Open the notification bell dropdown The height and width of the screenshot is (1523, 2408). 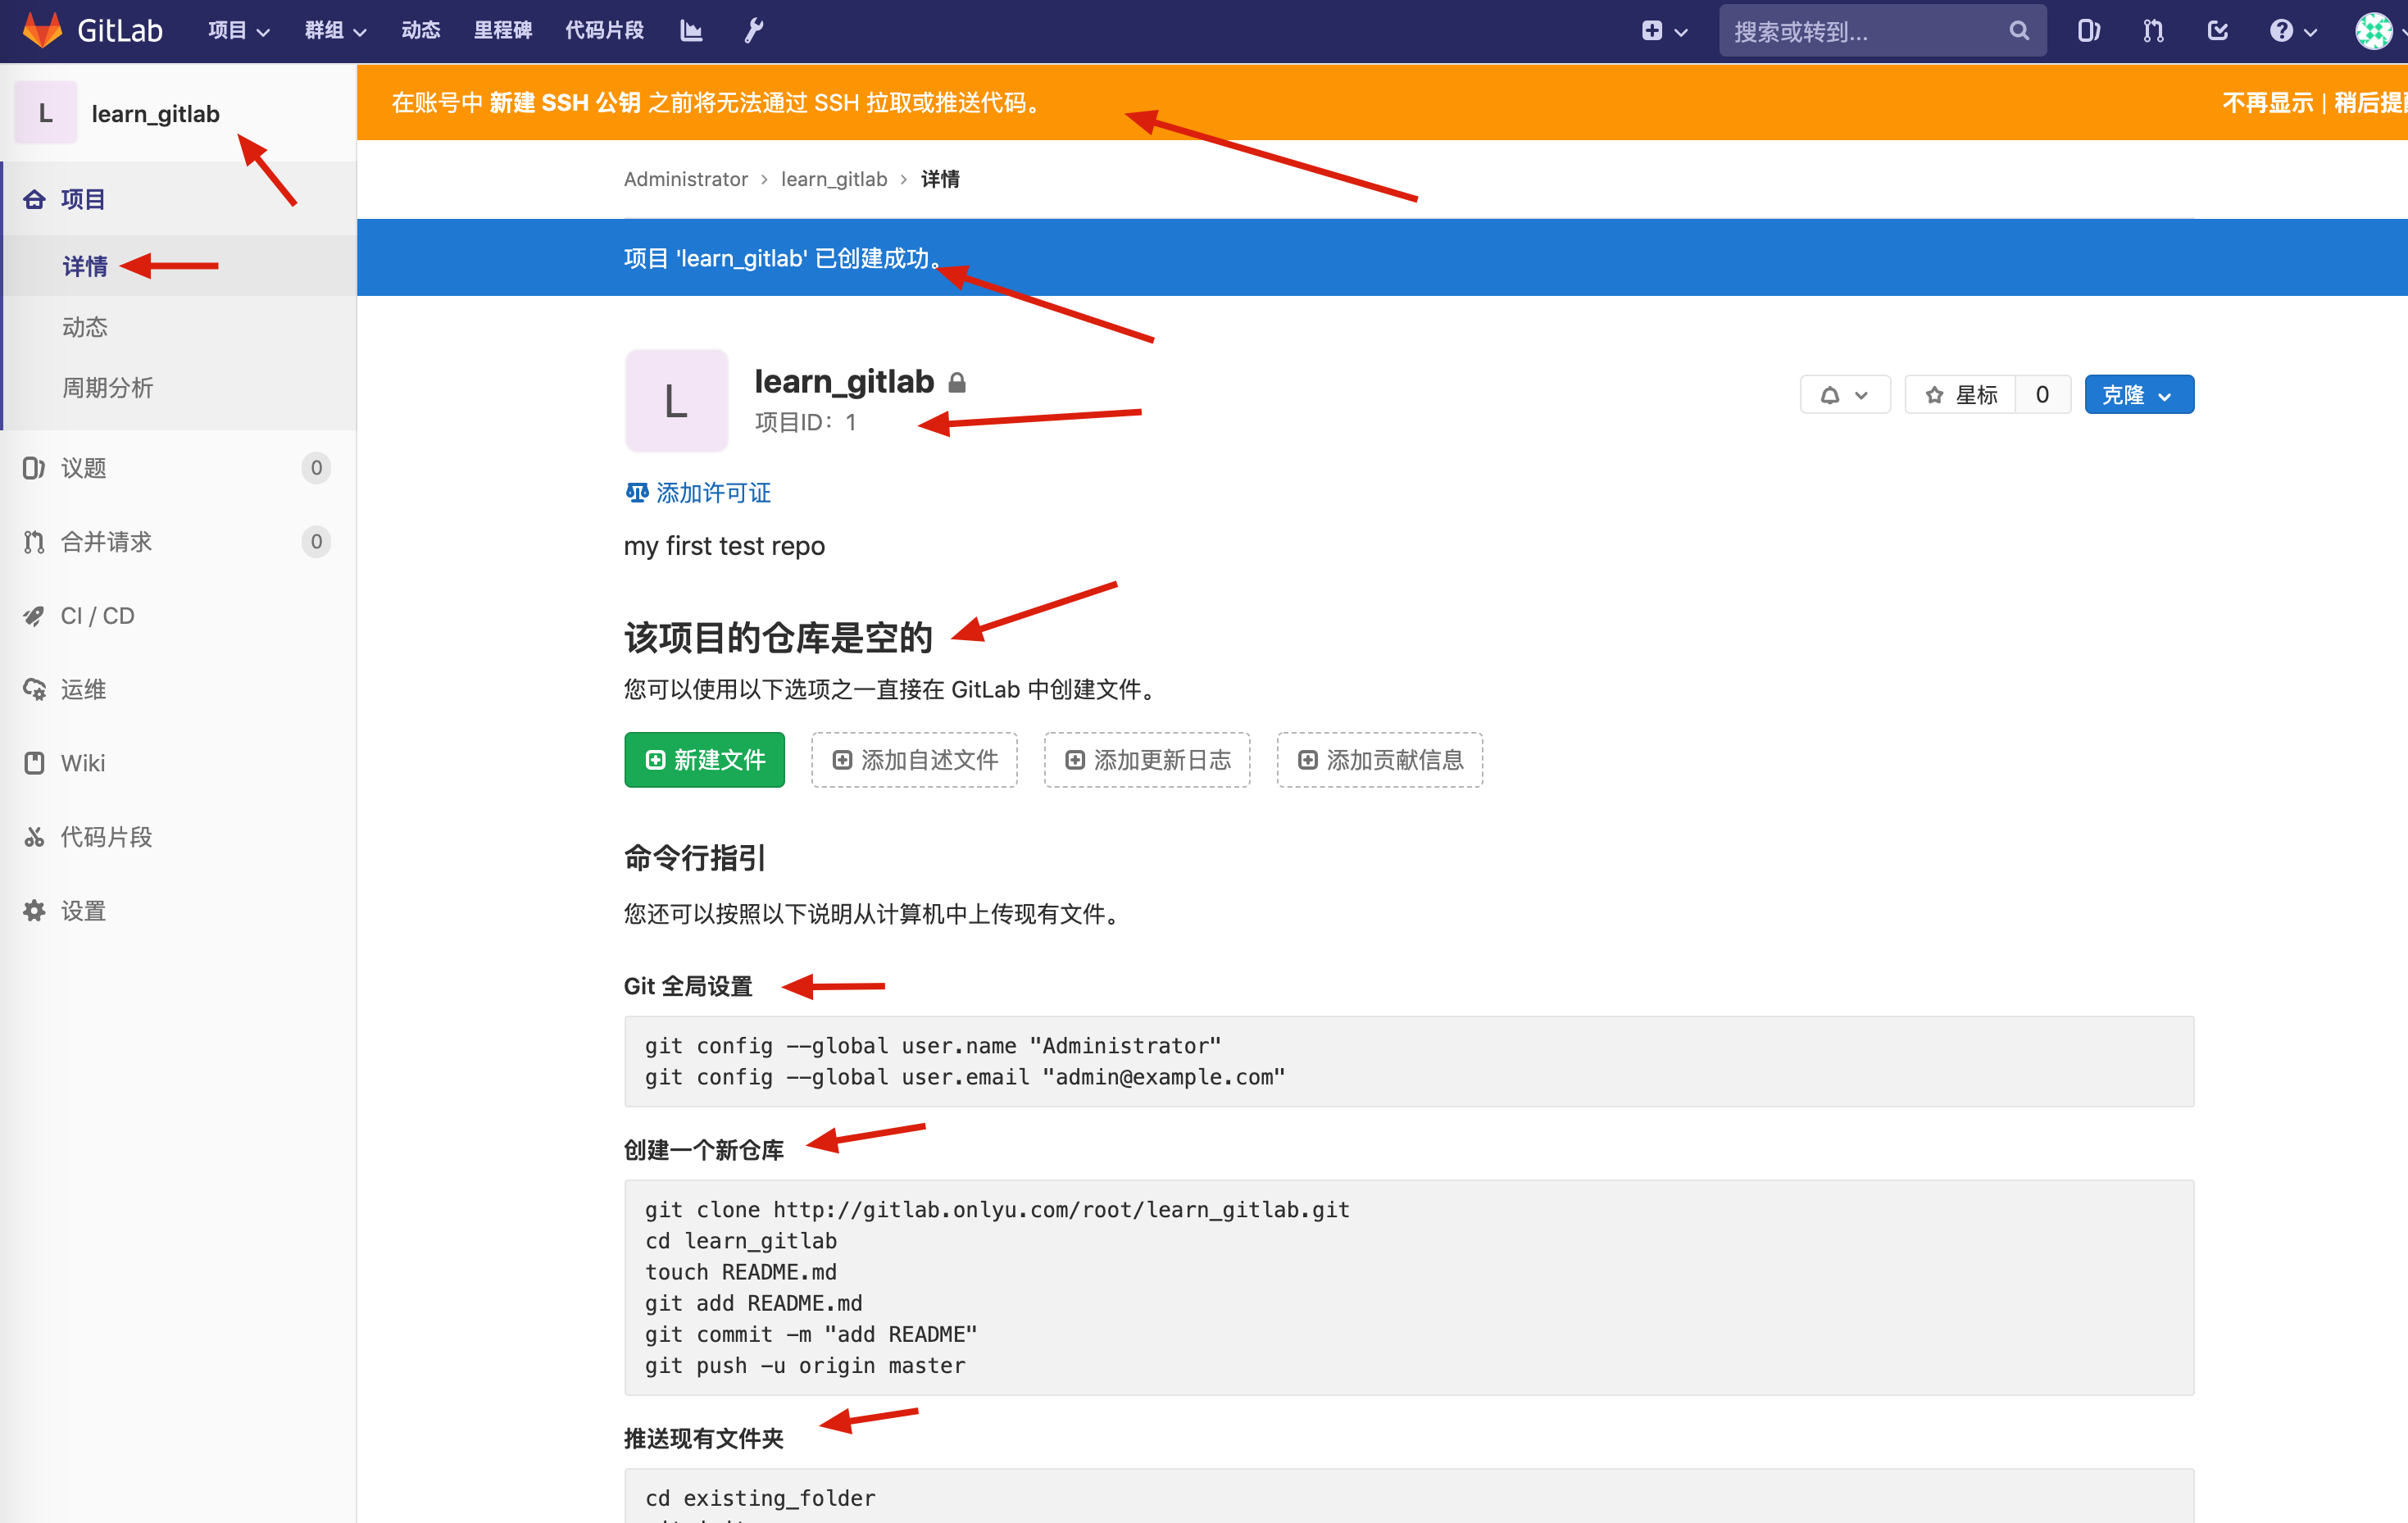coord(1844,395)
